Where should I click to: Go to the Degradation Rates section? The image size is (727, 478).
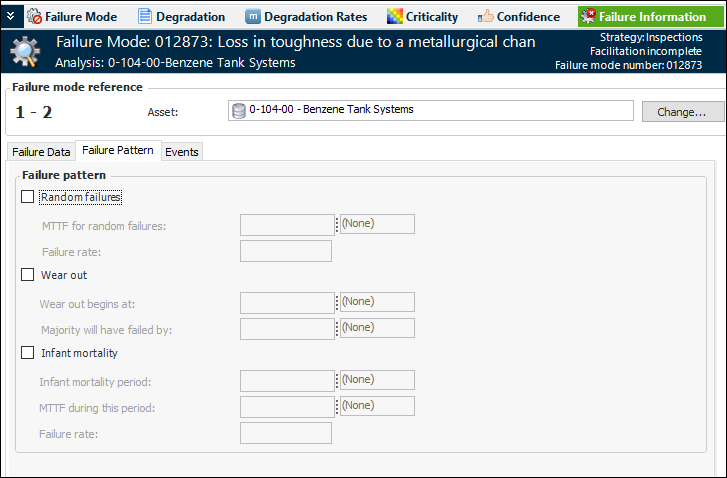tap(306, 17)
